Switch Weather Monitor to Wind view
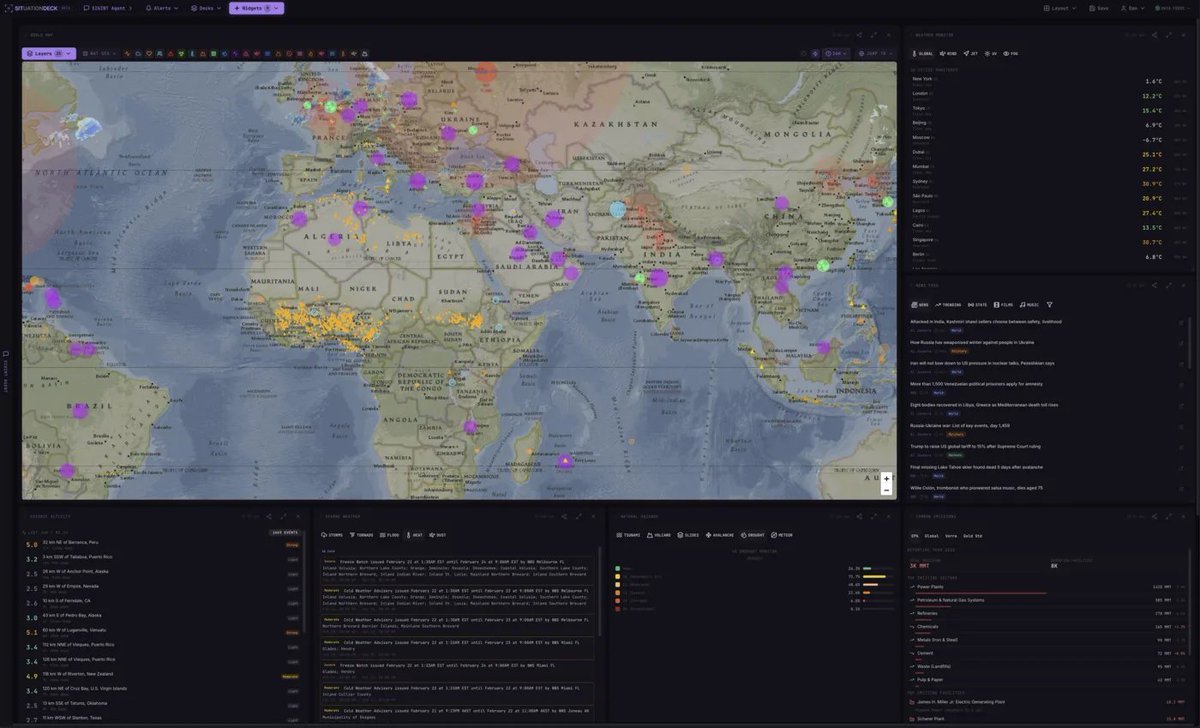Viewport: 1200px width, 728px height. click(948, 53)
